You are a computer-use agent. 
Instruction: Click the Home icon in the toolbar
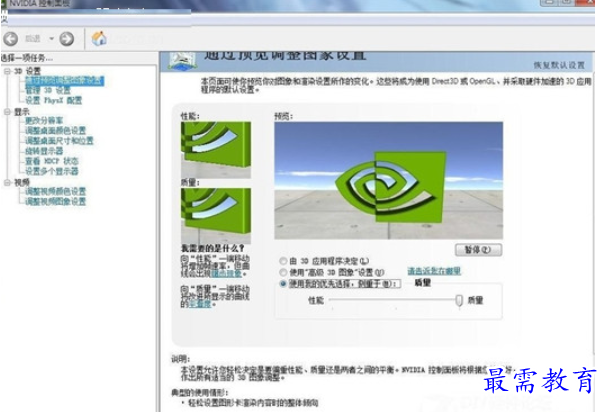pyautogui.click(x=99, y=38)
